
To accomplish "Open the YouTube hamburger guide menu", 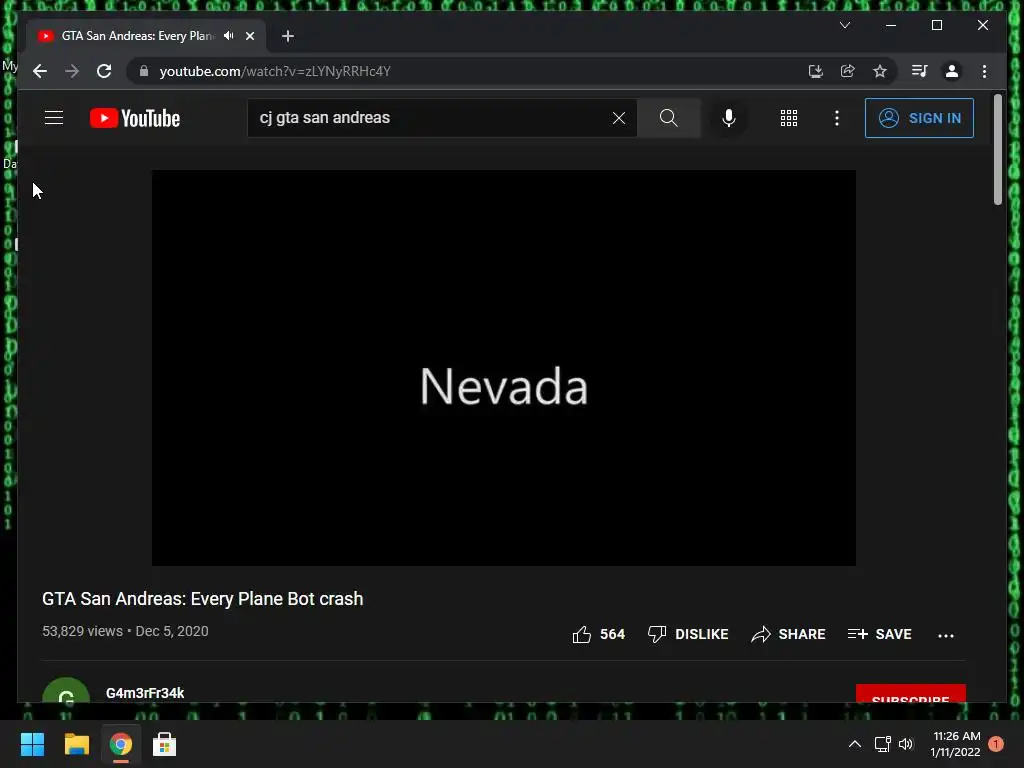I will (54, 118).
